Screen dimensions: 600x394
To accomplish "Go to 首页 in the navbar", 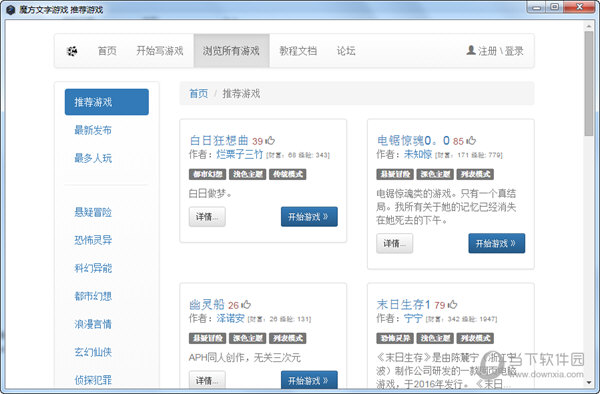I will coord(107,51).
